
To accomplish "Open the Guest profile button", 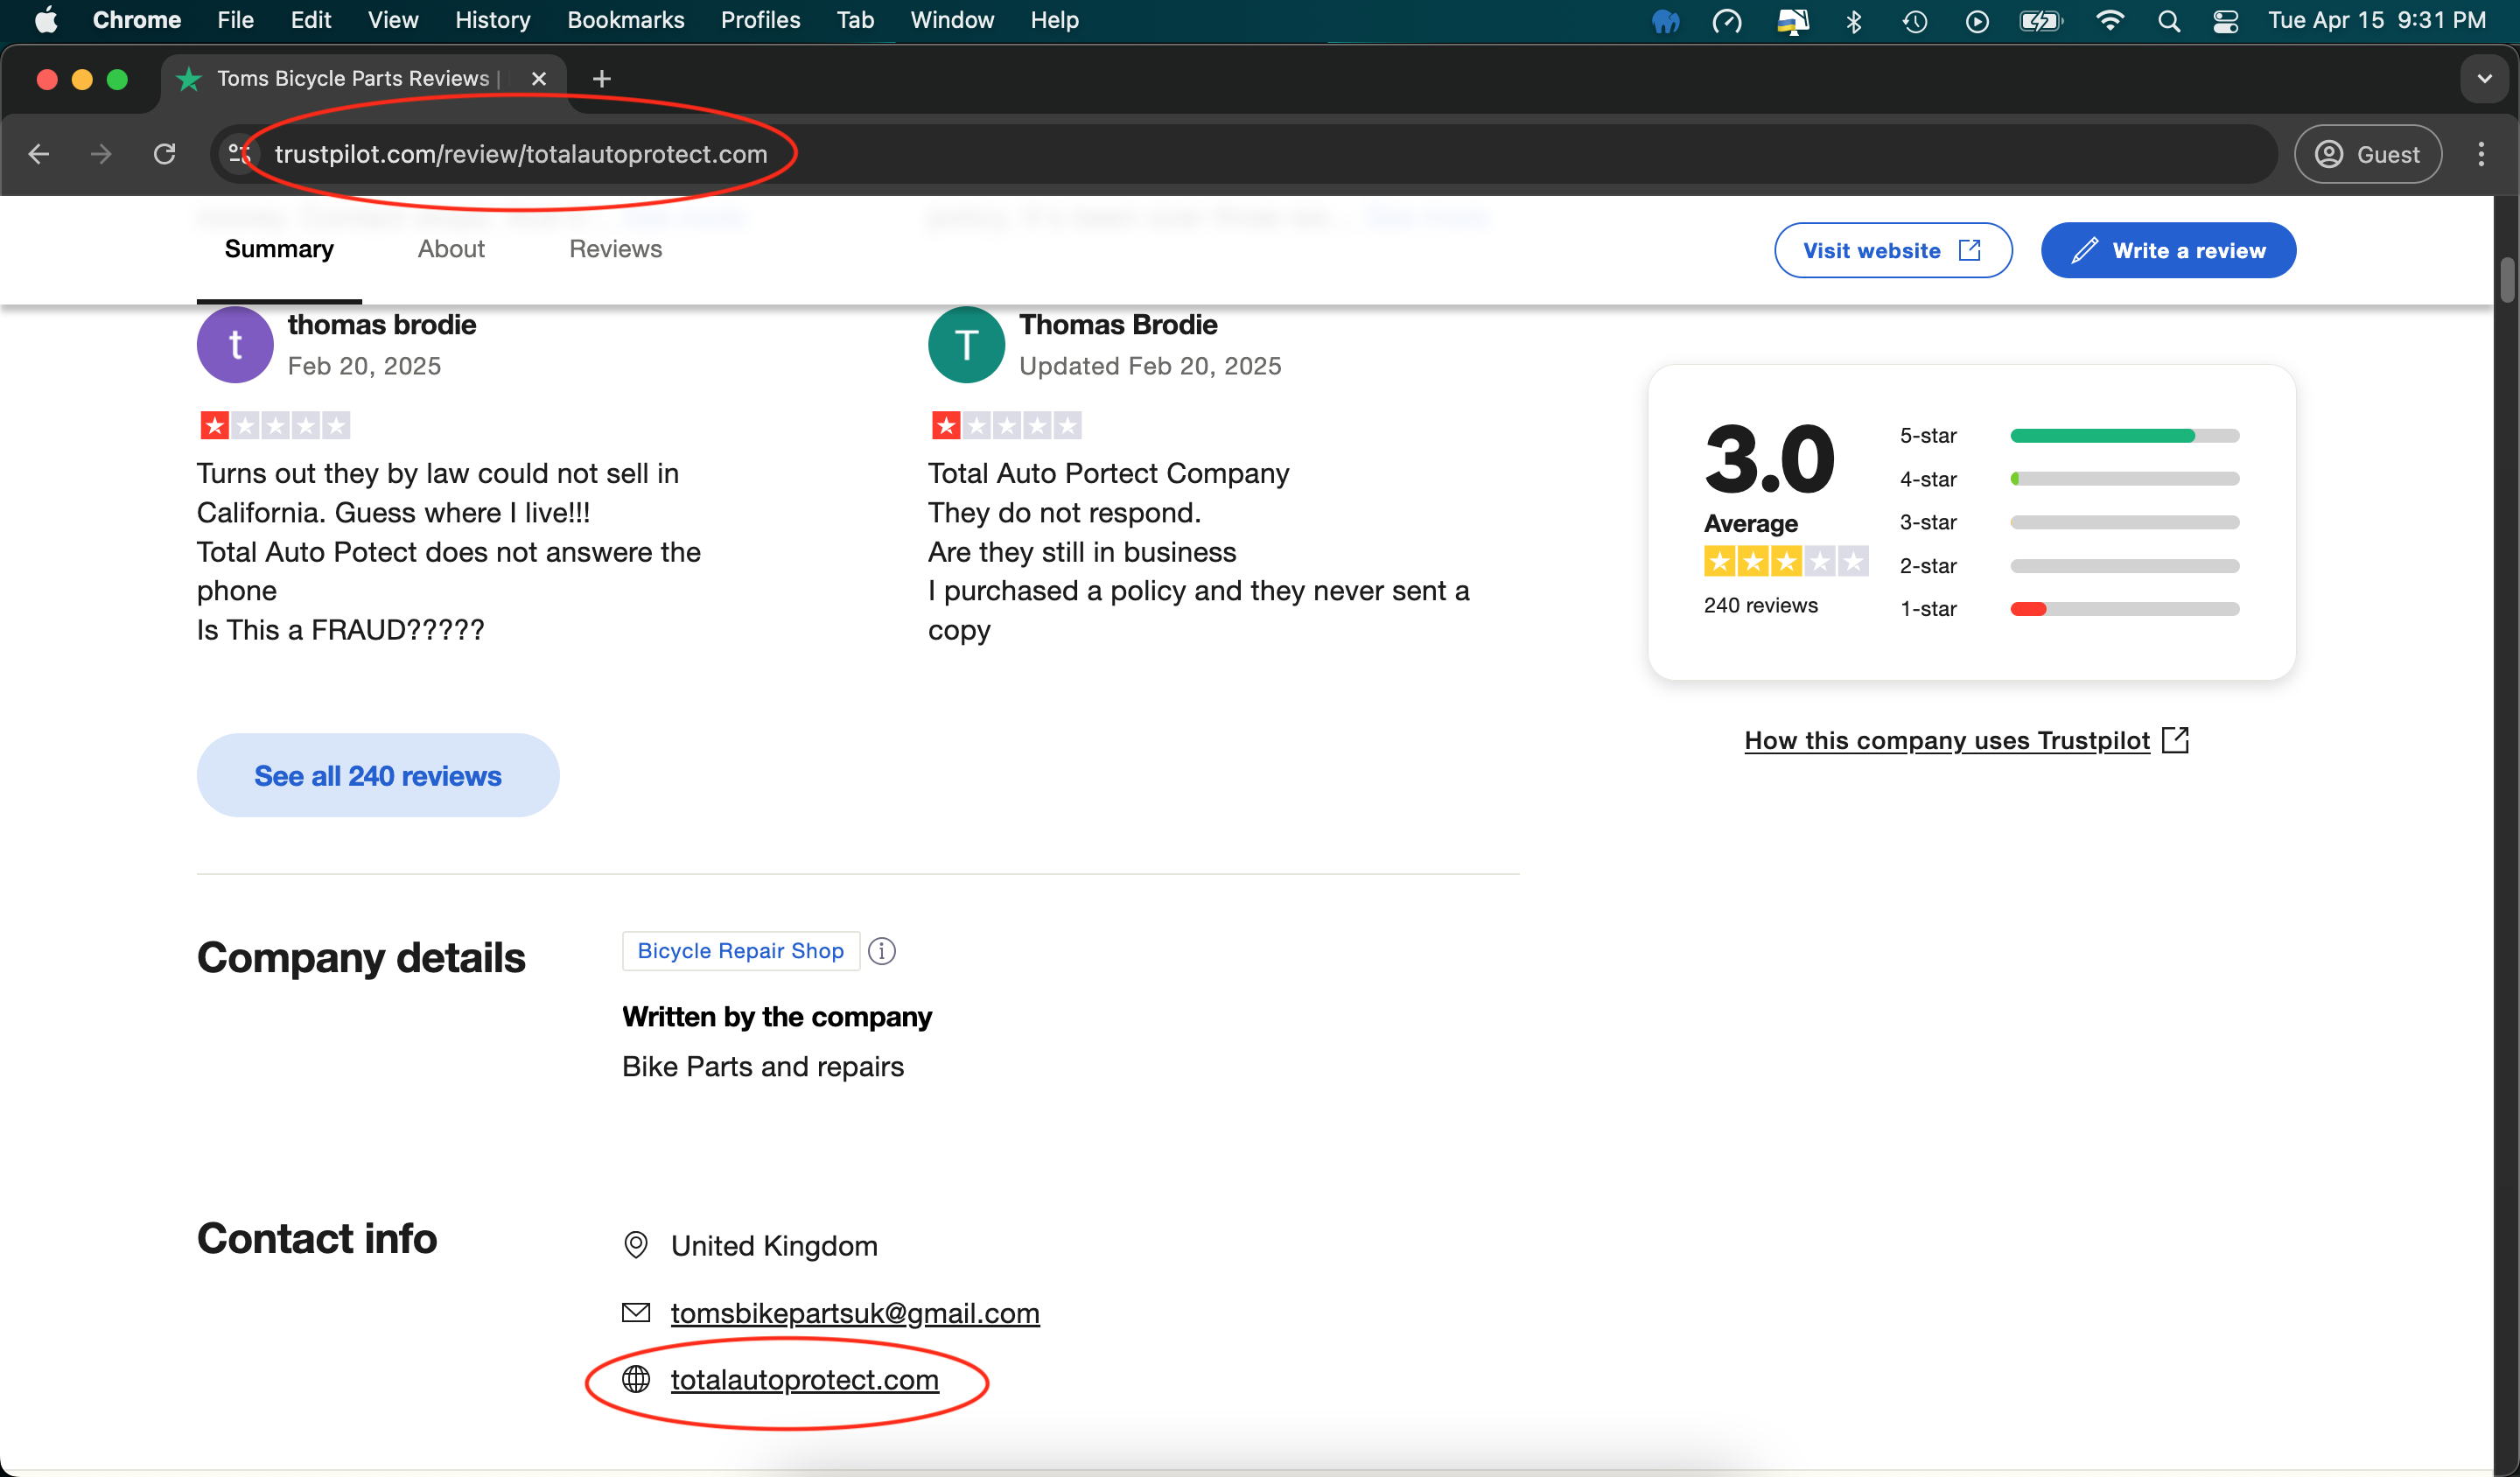I will pyautogui.click(x=2367, y=154).
